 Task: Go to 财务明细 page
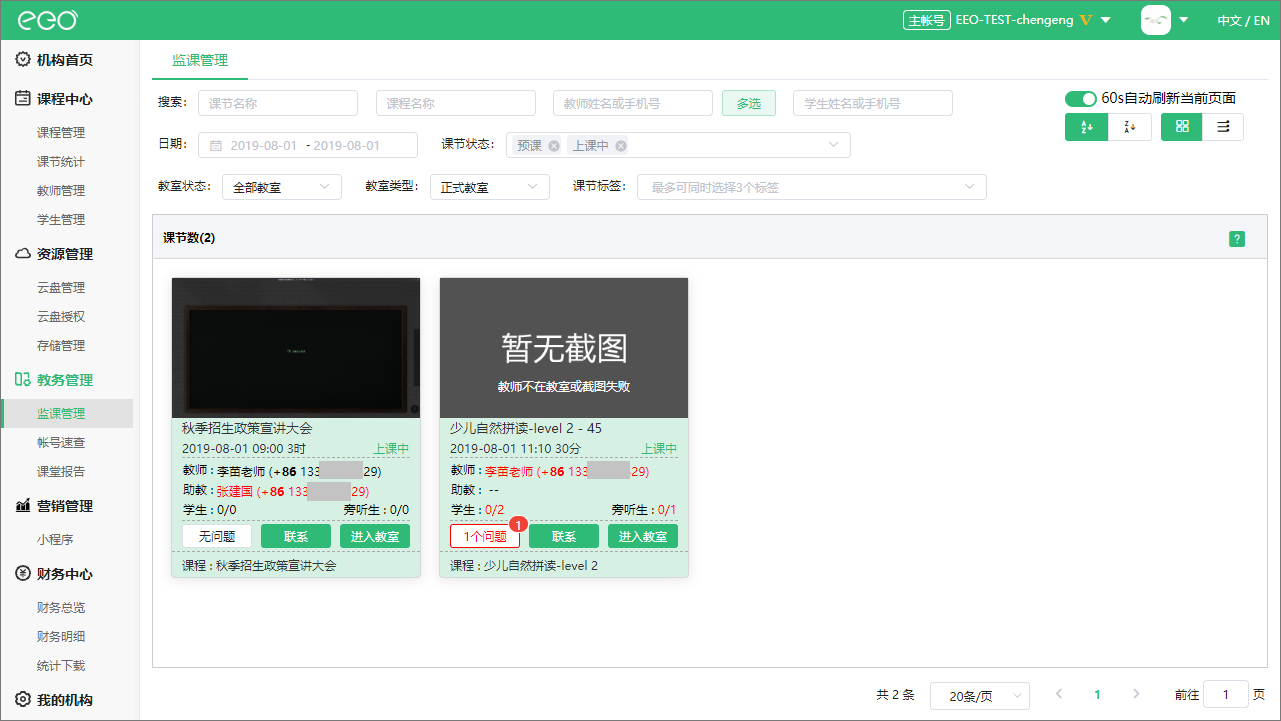(61, 636)
